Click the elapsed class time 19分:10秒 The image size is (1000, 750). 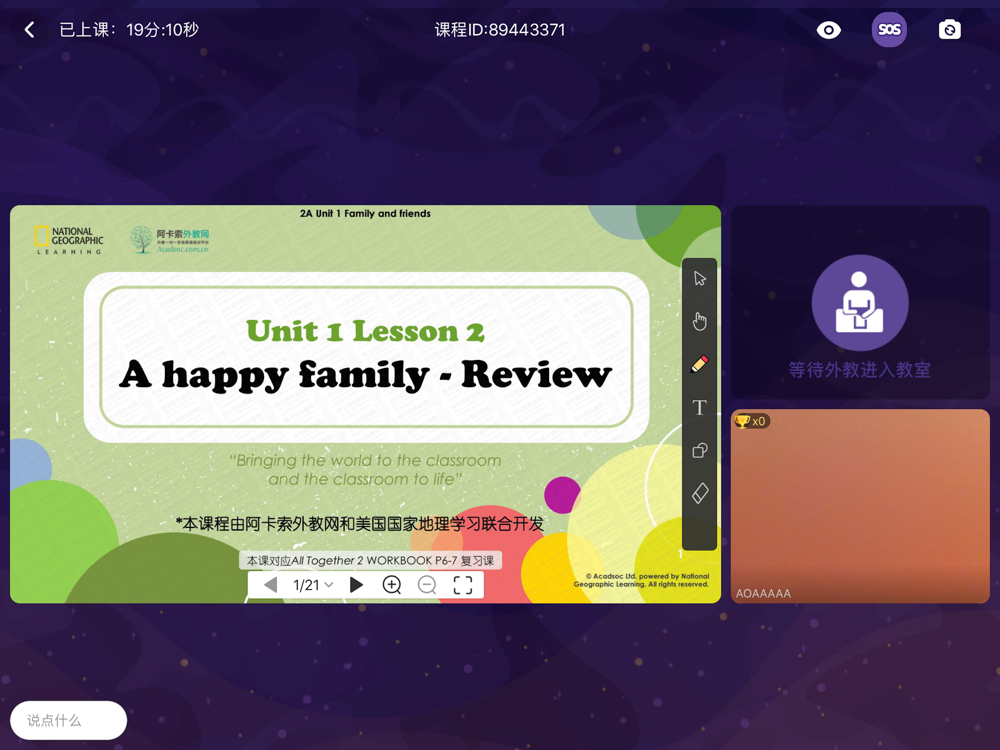[x=162, y=30]
